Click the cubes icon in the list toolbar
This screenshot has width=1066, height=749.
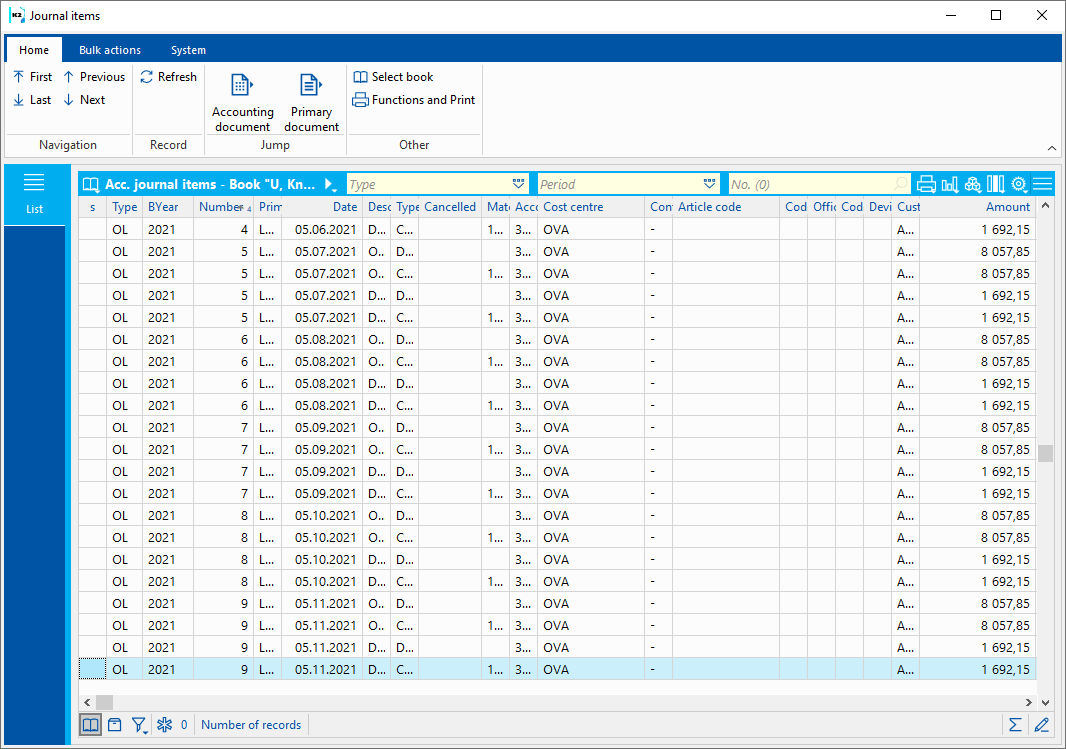972,184
